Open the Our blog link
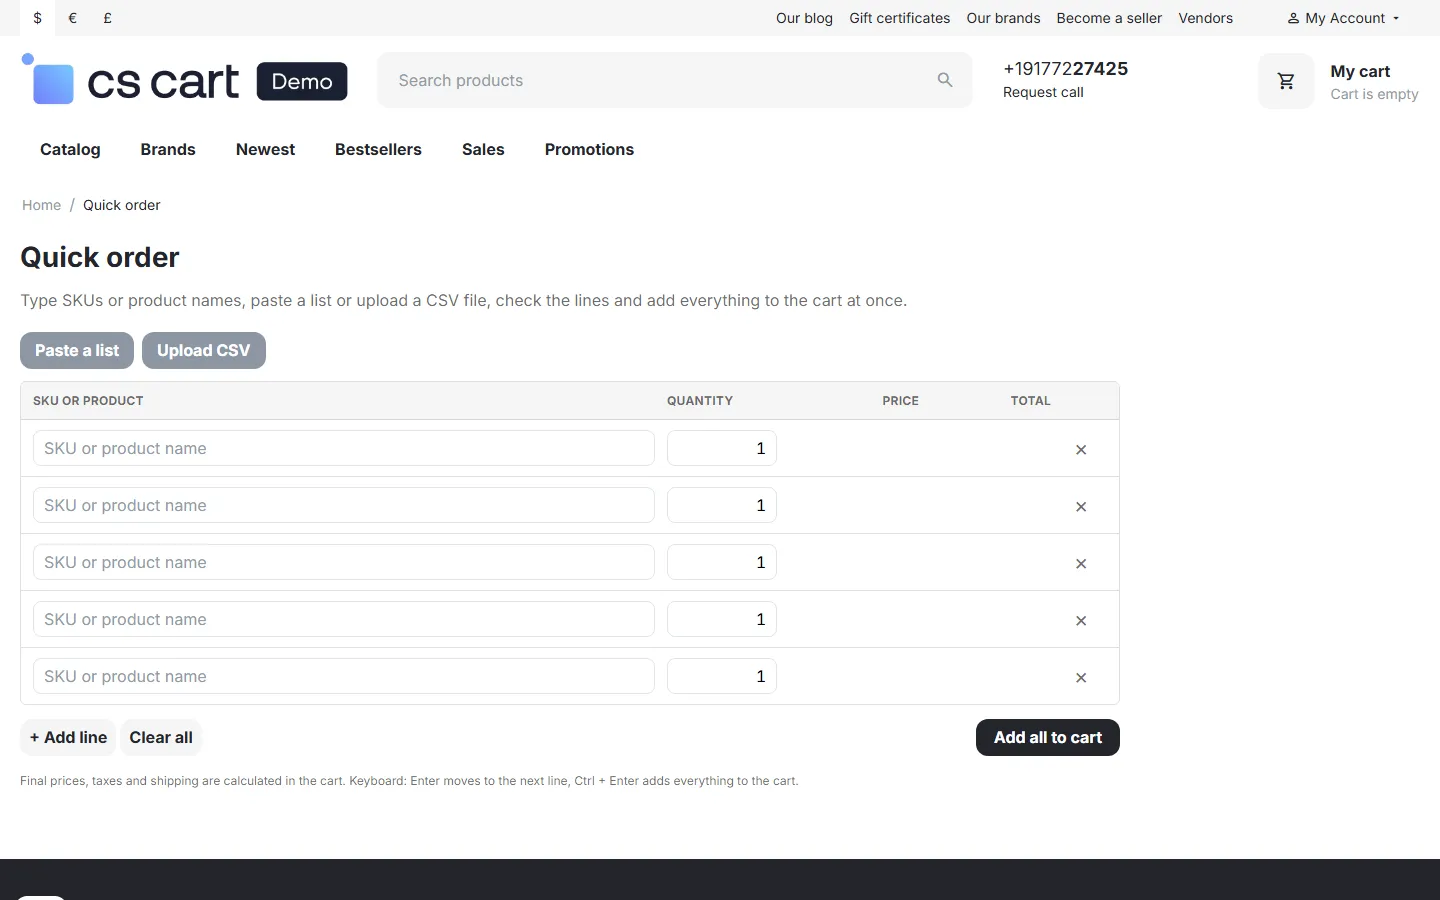The image size is (1440, 900). coord(804,18)
